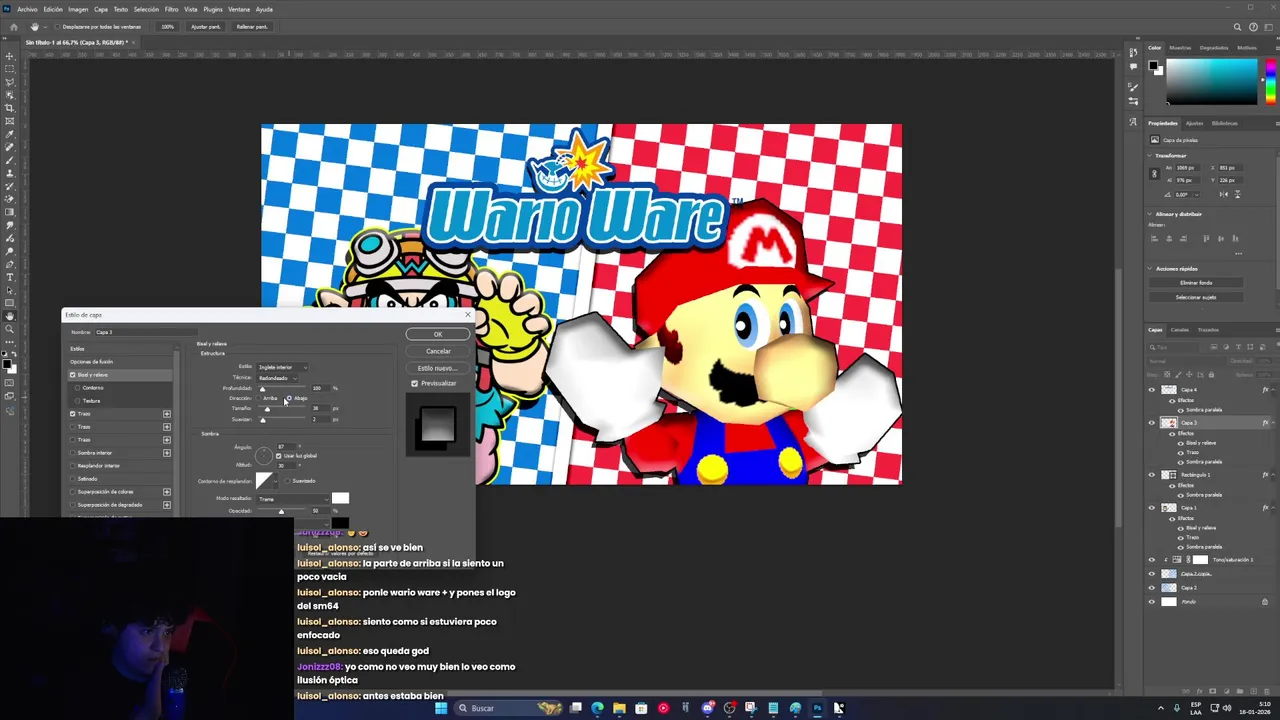The width and height of the screenshot is (1280, 720).
Task: Select the Arriba direction radio button
Action: coord(260,398)
